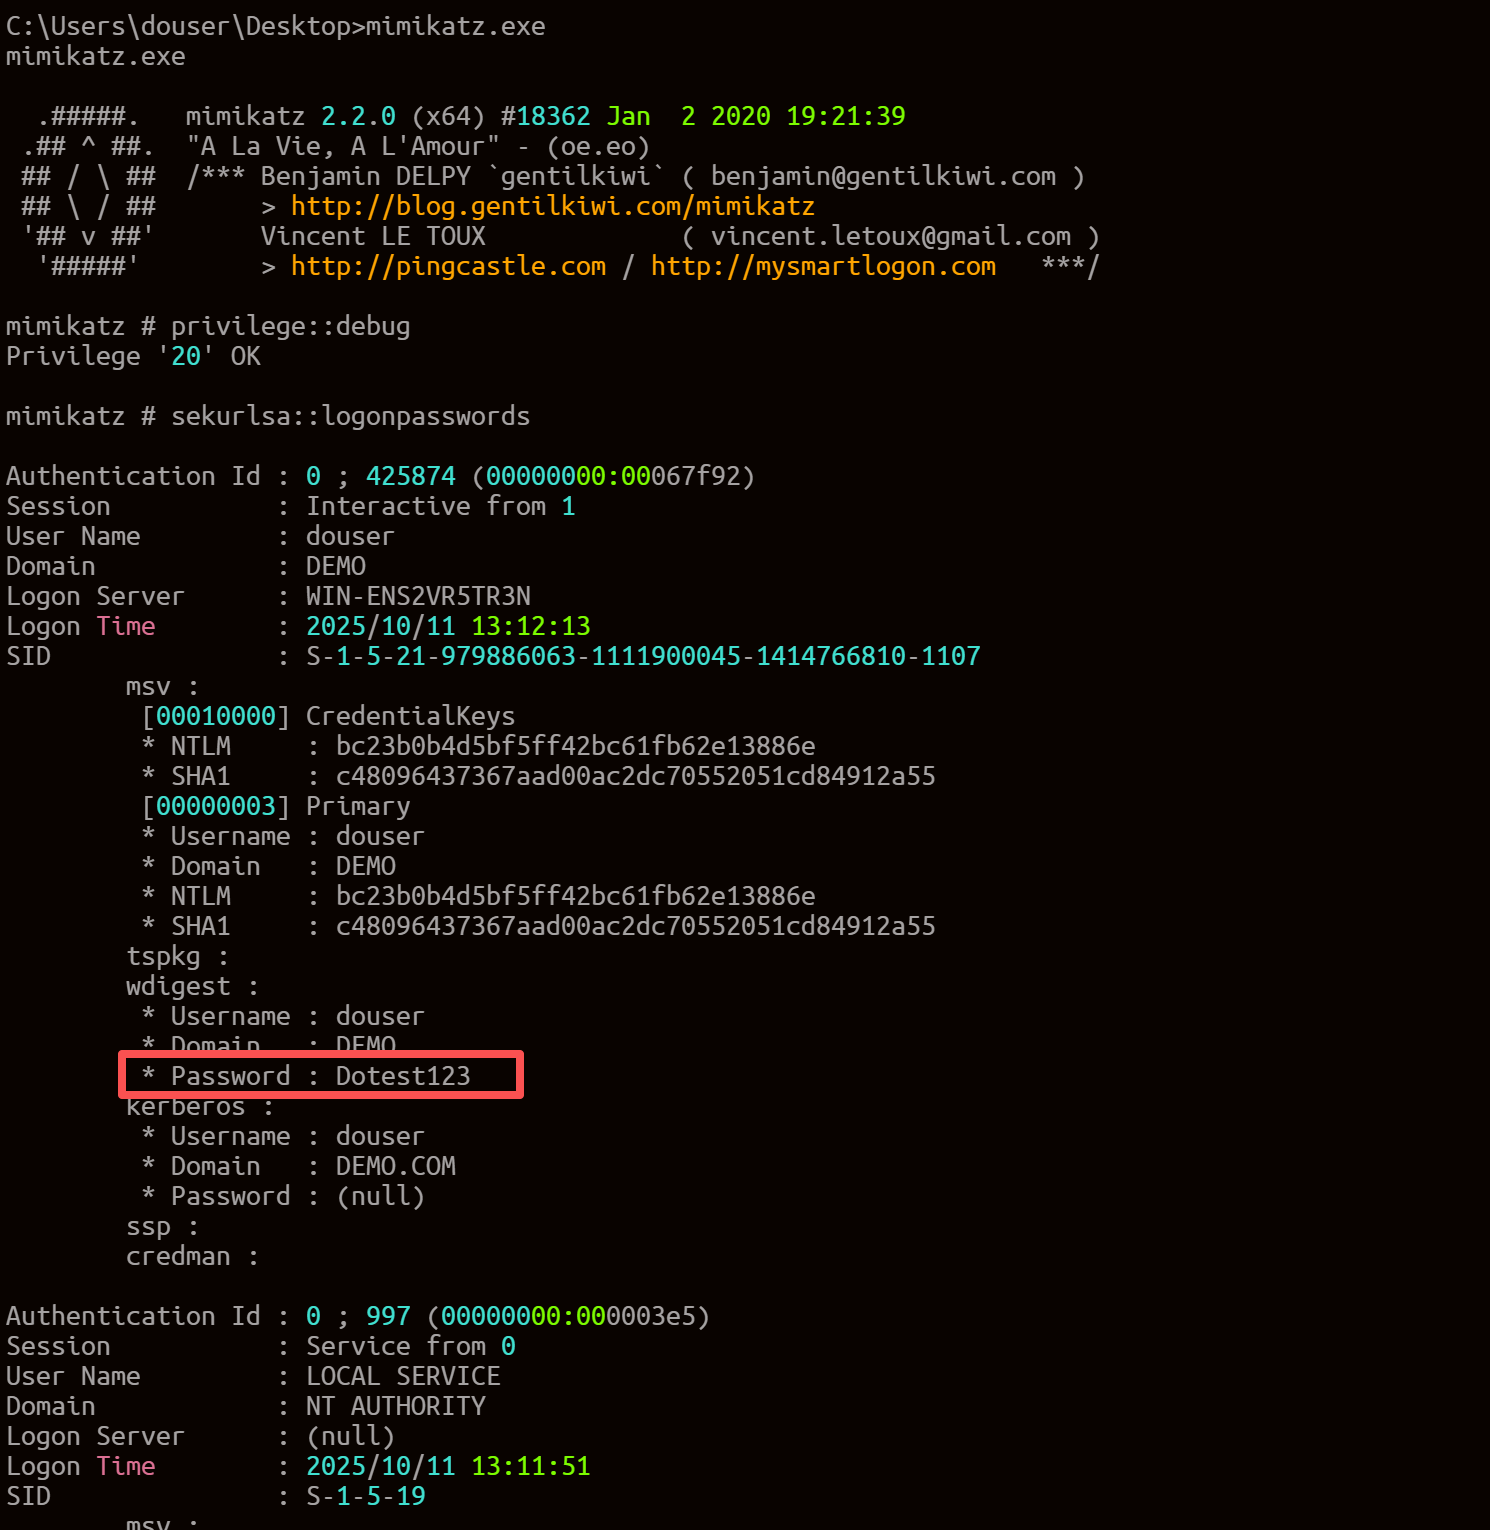
Task: Select the hex id 00000000:00067f92
Action: tap(613, 477)
